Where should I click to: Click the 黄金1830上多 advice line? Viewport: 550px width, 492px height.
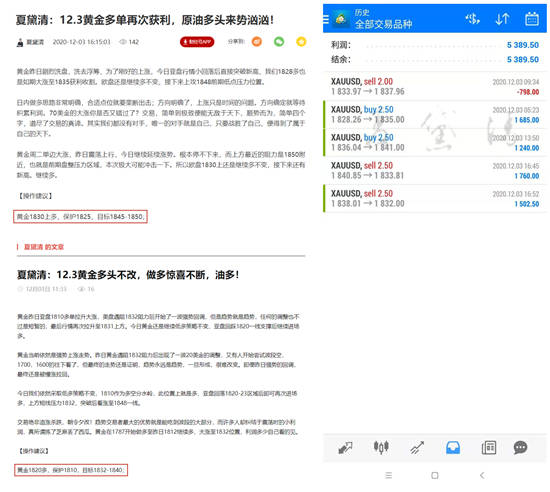coord(80,217)
